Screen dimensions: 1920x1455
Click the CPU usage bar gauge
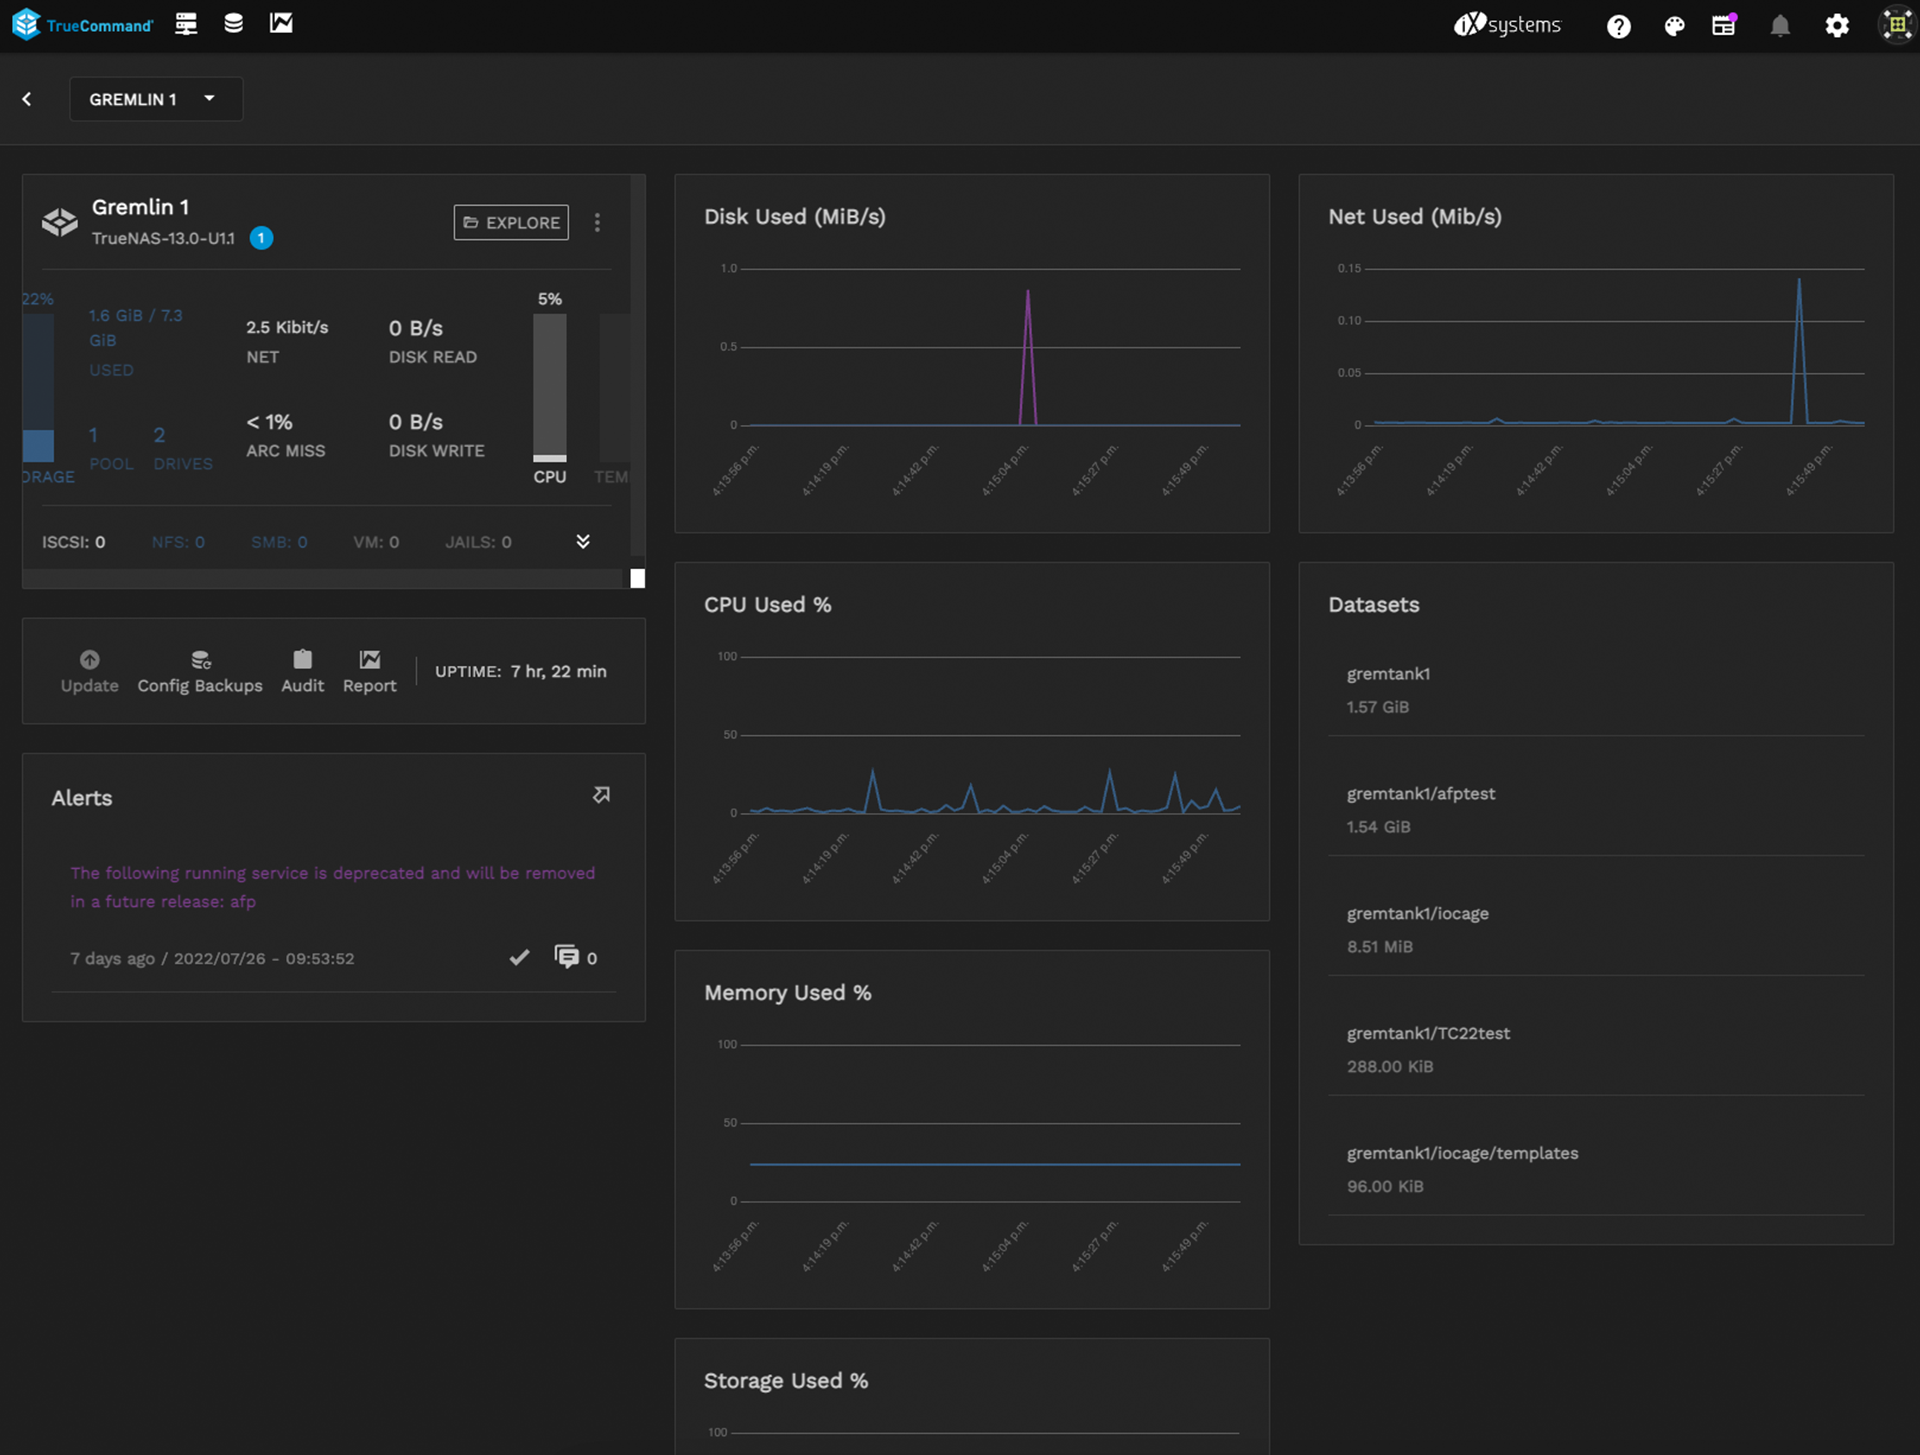(549, 388)
